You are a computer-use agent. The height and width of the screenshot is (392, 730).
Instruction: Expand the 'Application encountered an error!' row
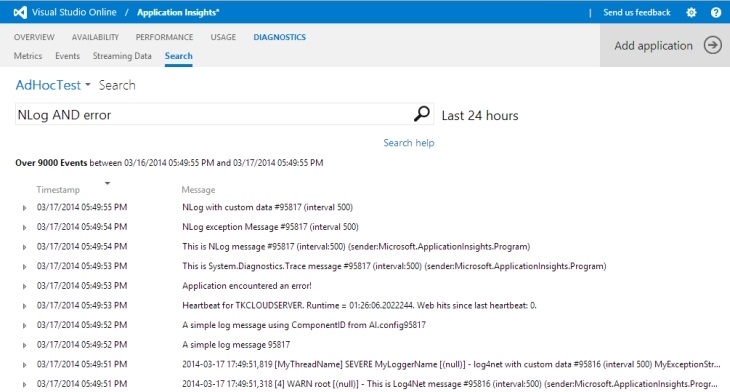point(24,286)
